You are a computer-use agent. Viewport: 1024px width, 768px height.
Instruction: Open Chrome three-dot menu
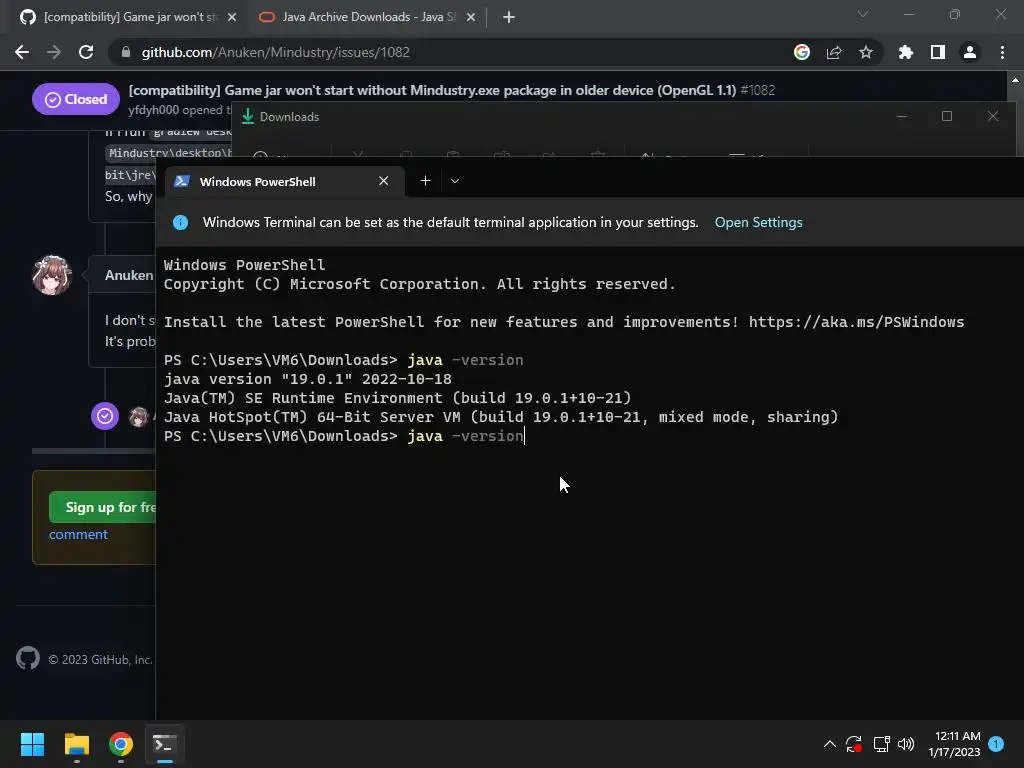click(1002, 52)
